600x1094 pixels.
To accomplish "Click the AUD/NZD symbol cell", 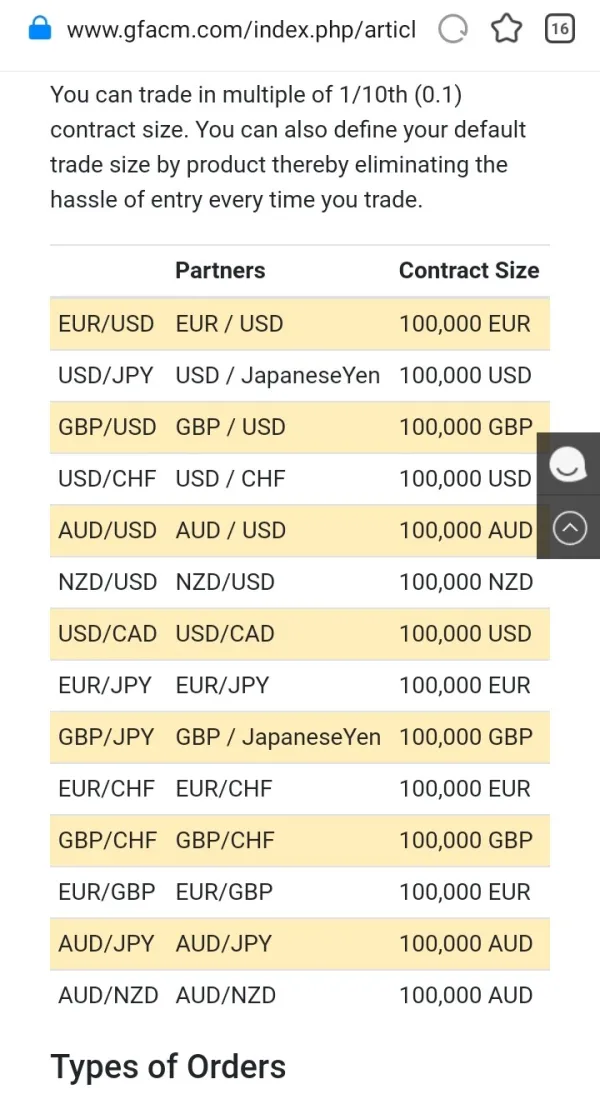I will [107, 995].
